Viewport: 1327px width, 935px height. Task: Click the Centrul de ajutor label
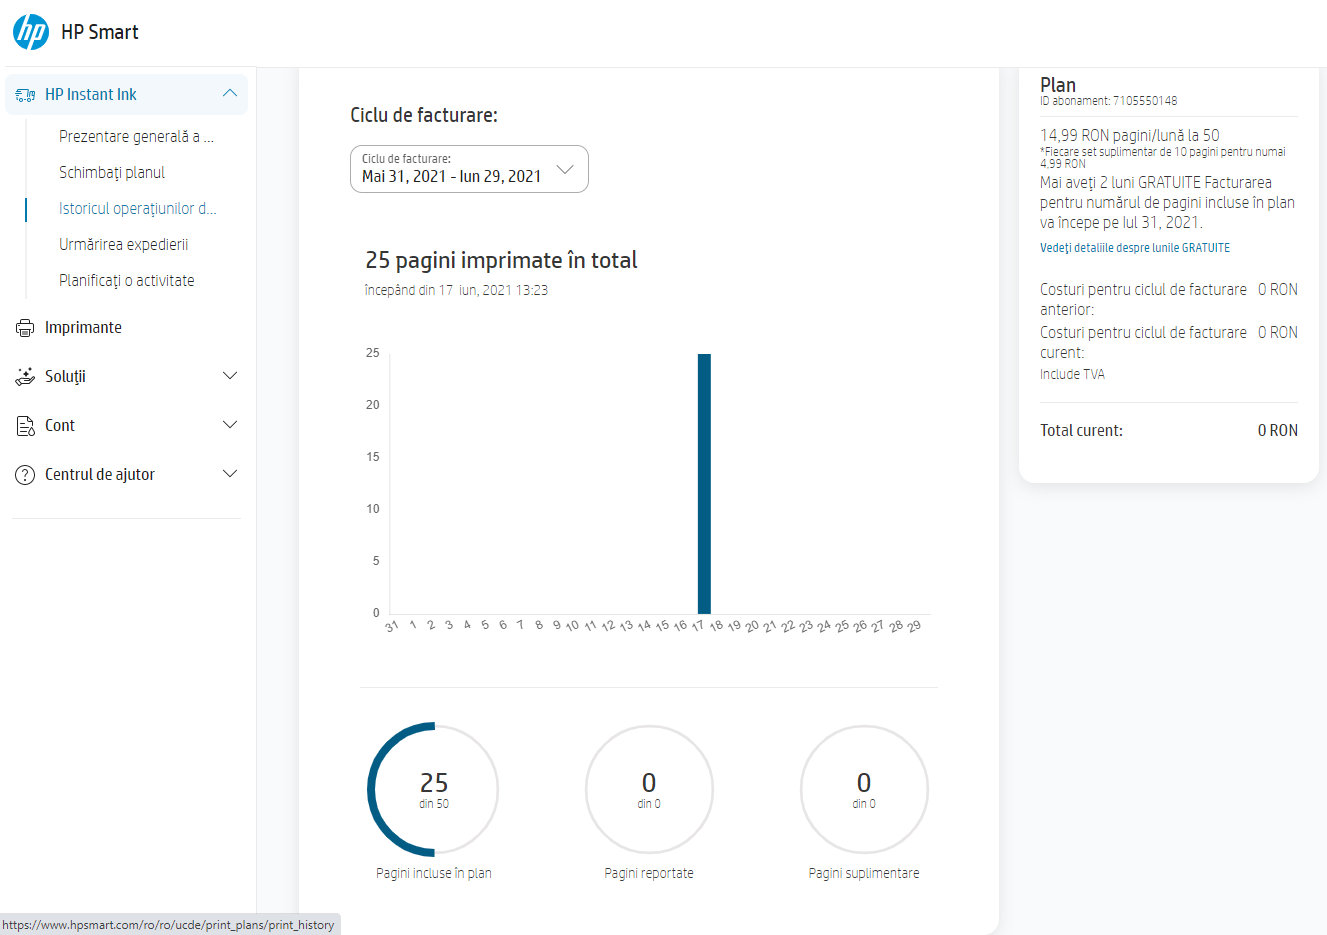tap(100, 474)
